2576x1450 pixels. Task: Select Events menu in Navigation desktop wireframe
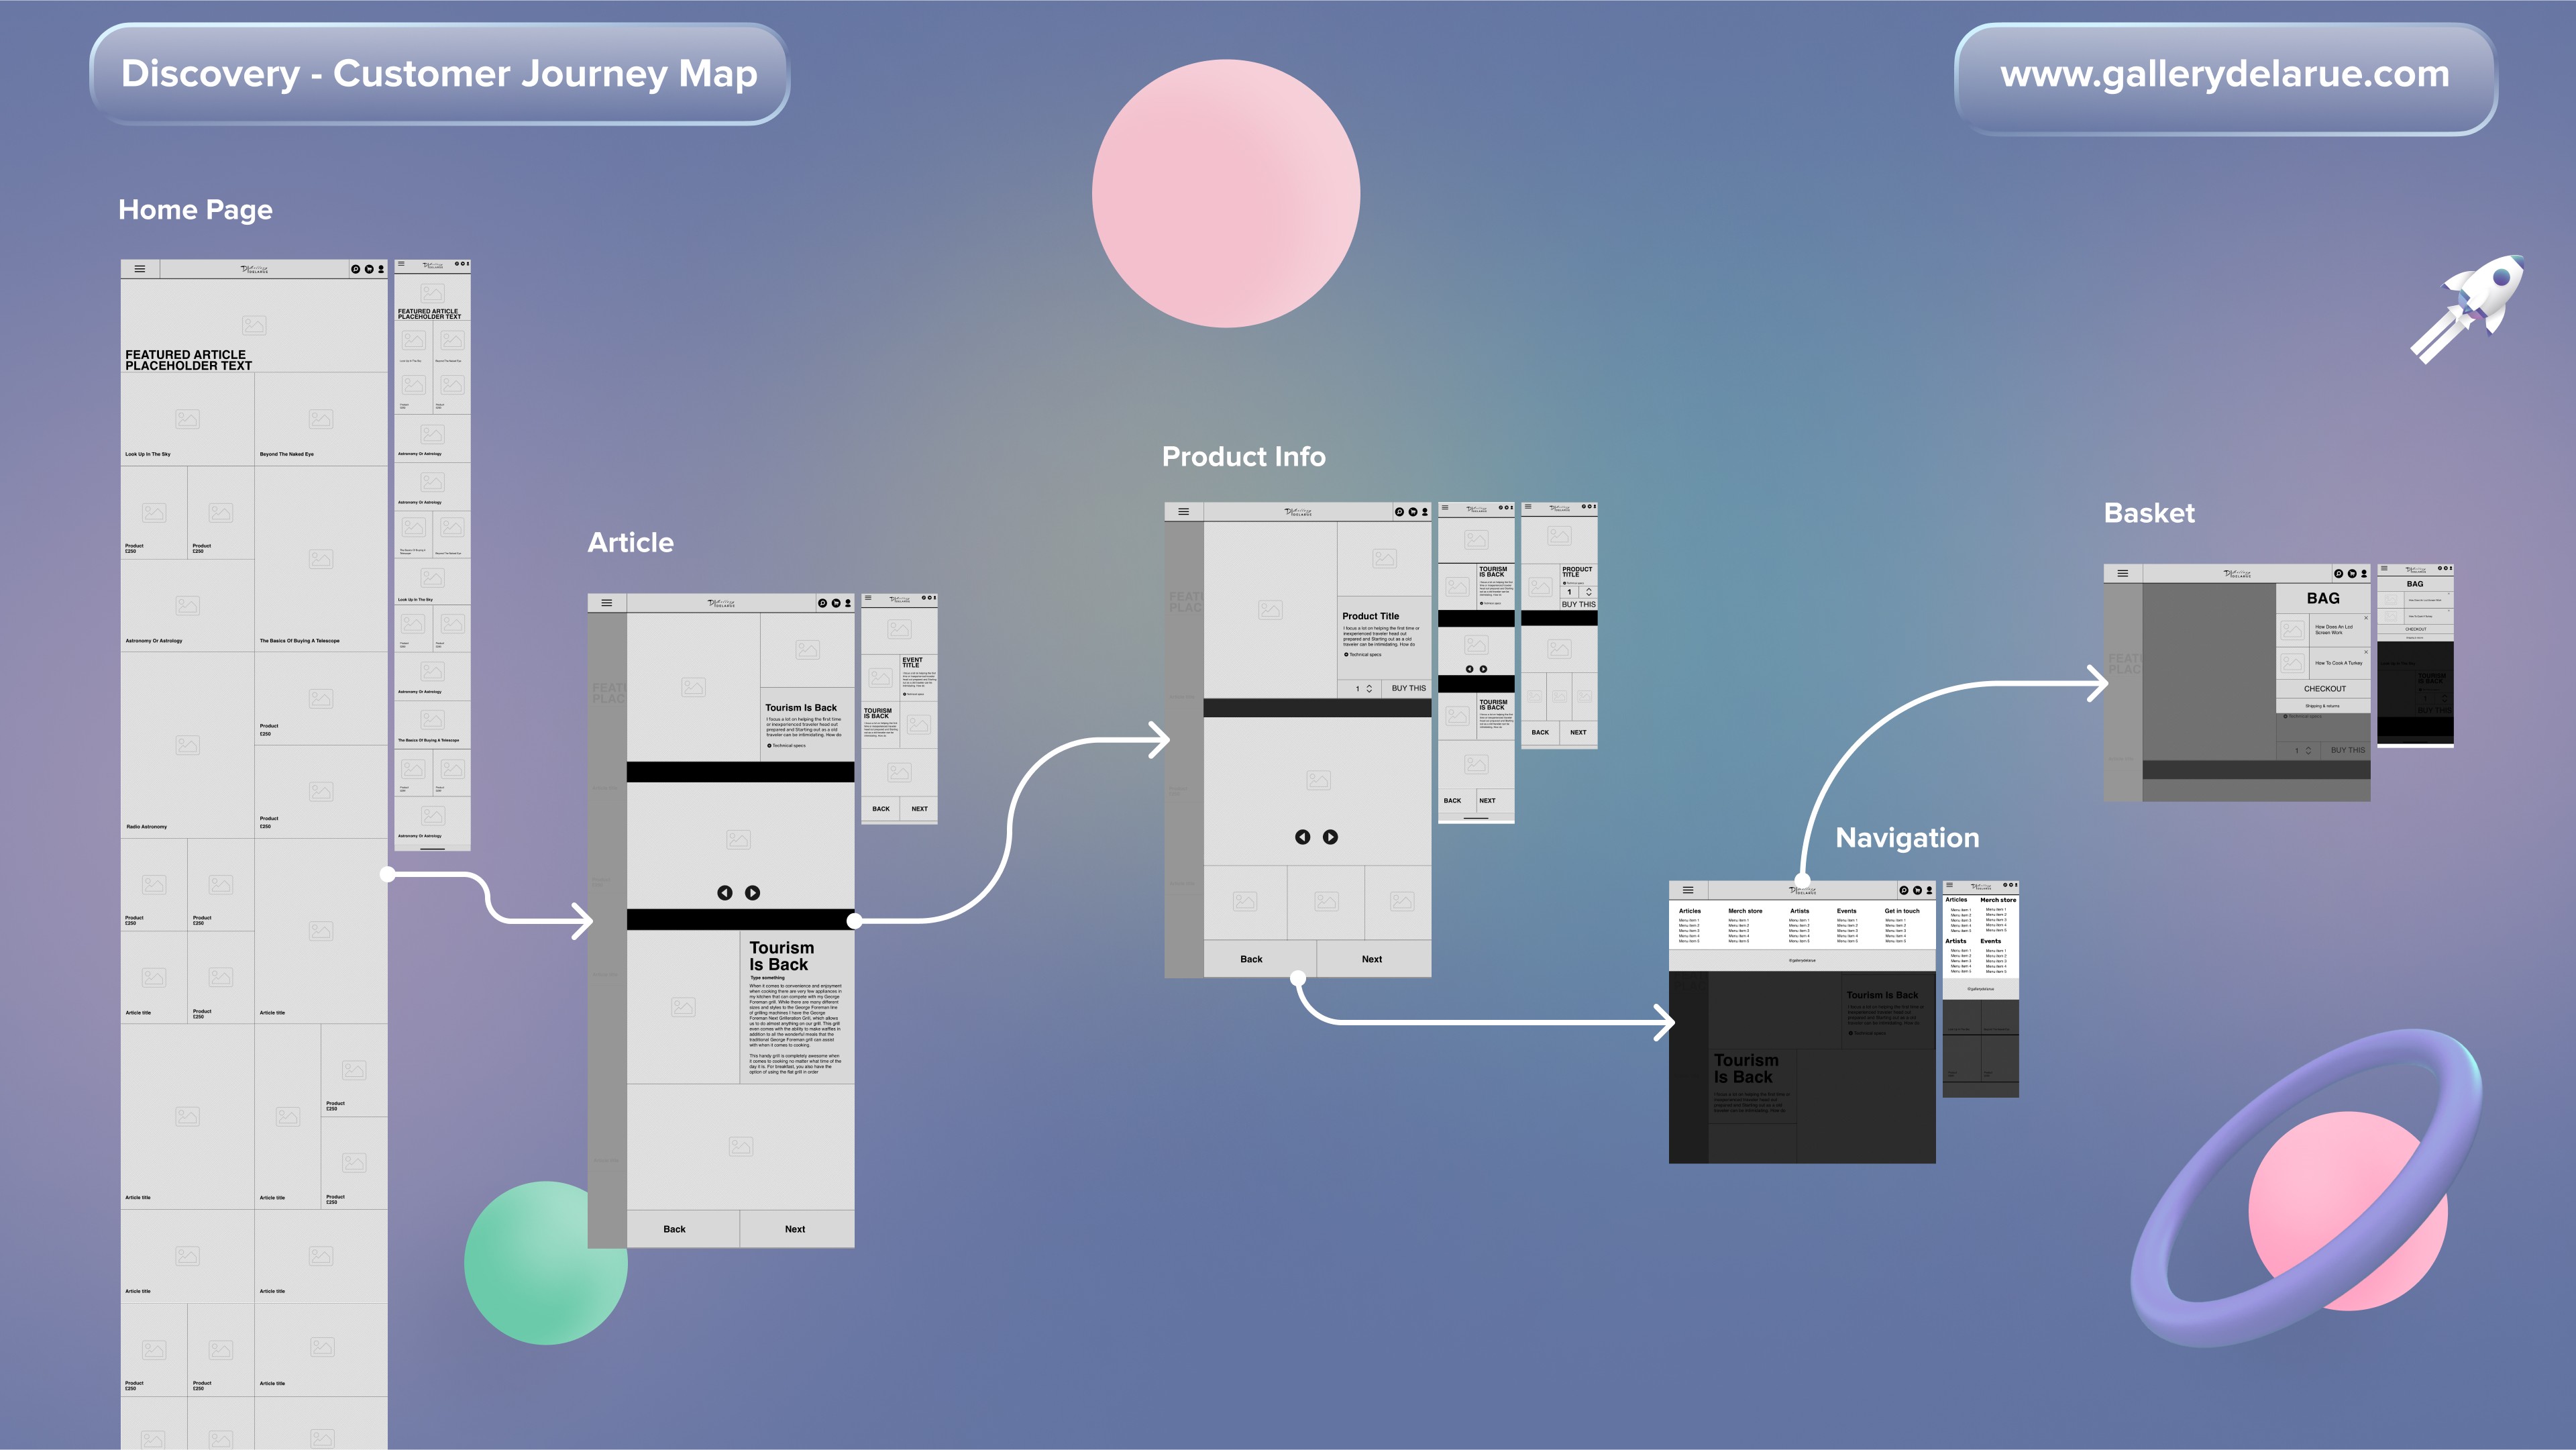tap(1846, 911)
